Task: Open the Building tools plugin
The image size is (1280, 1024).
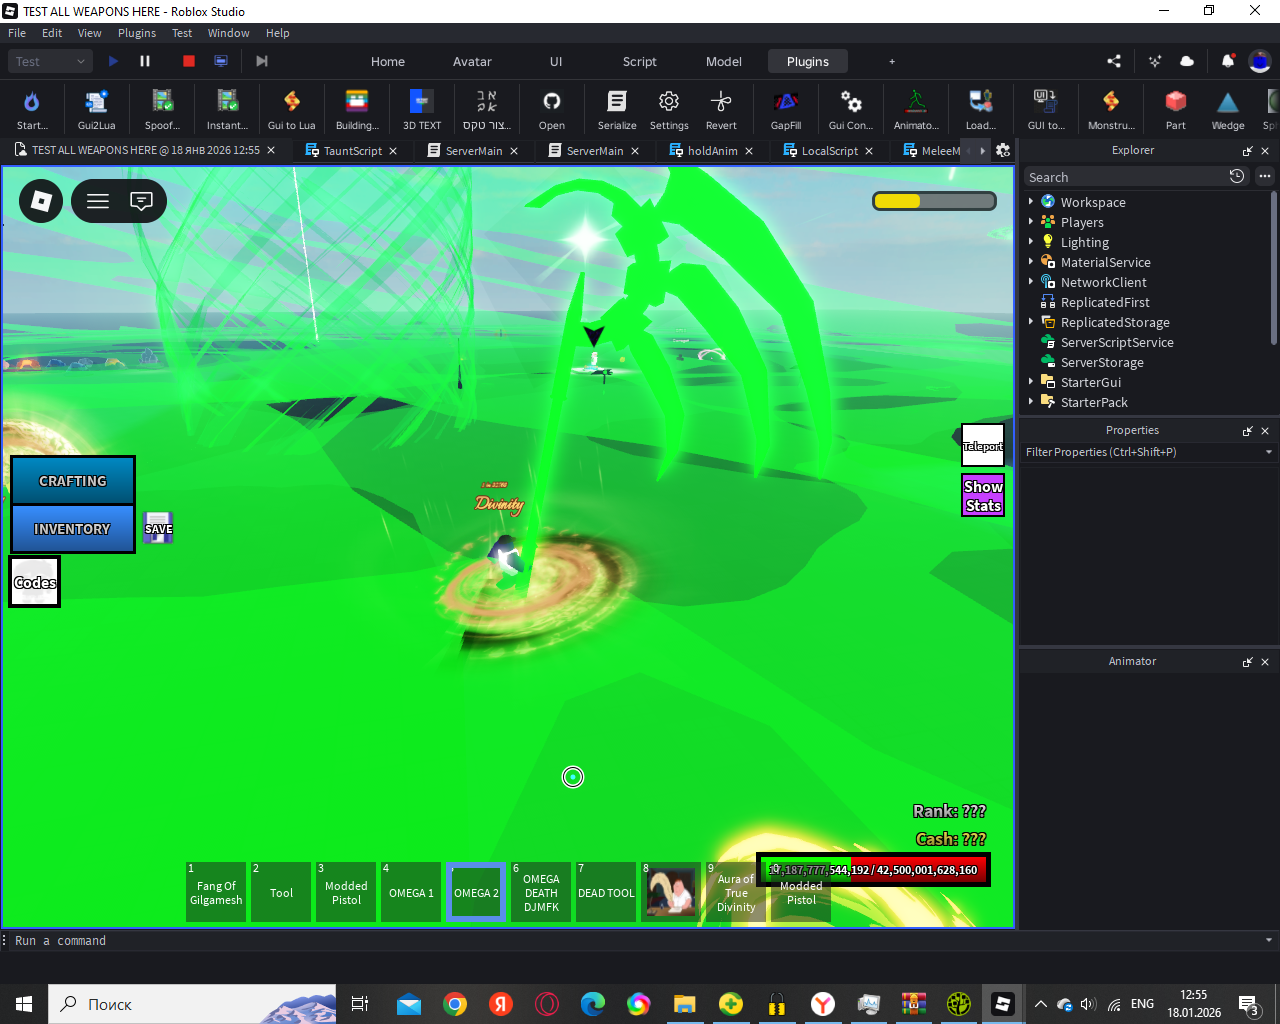Action: 356,110
